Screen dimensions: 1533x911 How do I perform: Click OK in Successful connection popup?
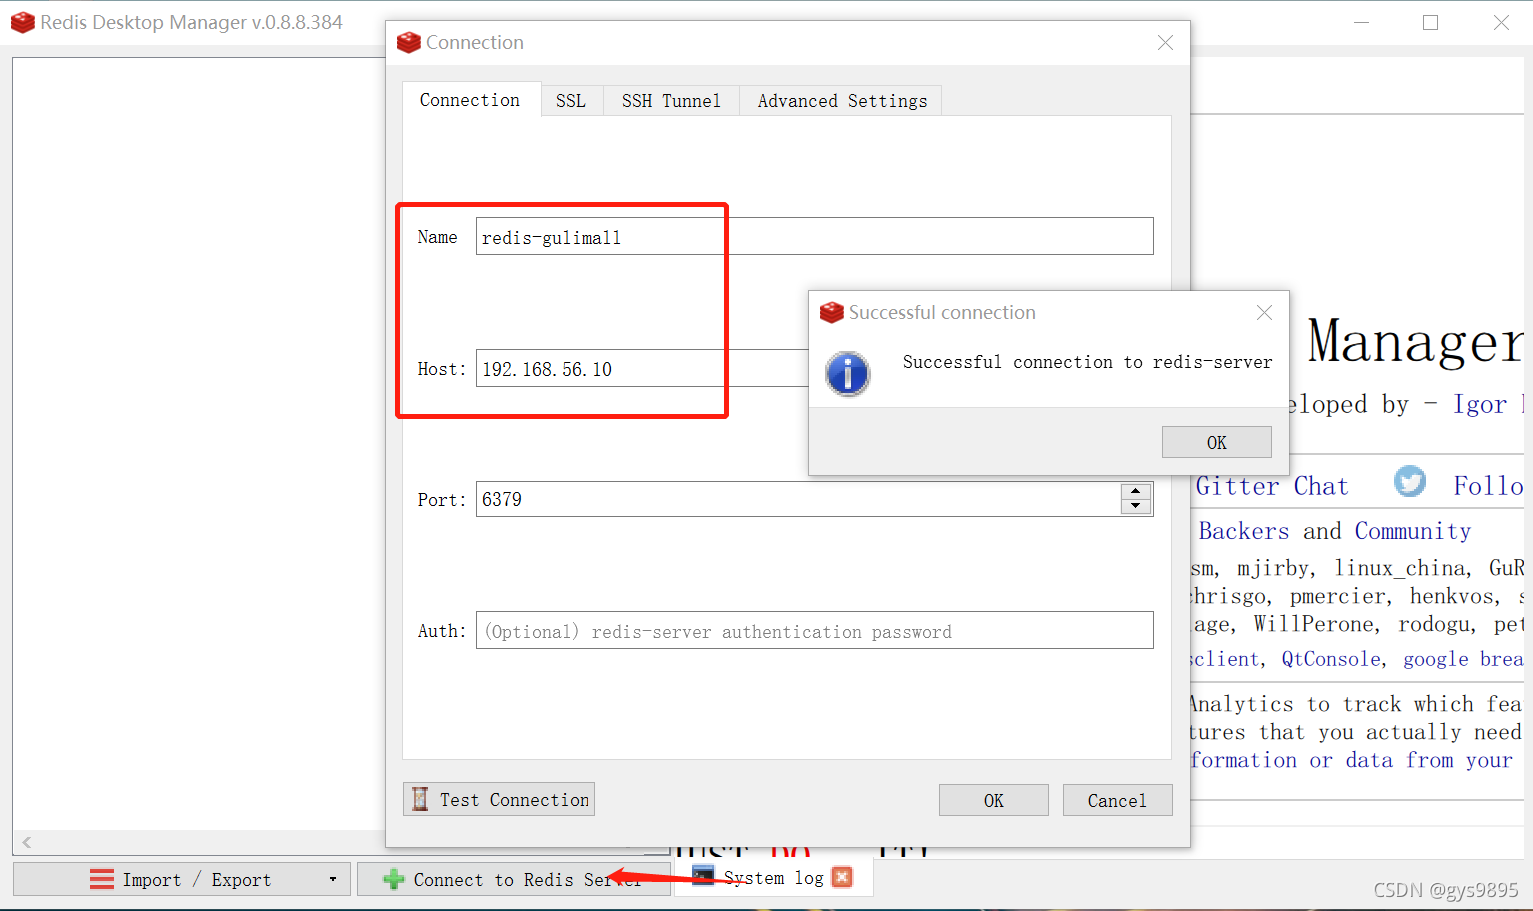point(1216,442)
